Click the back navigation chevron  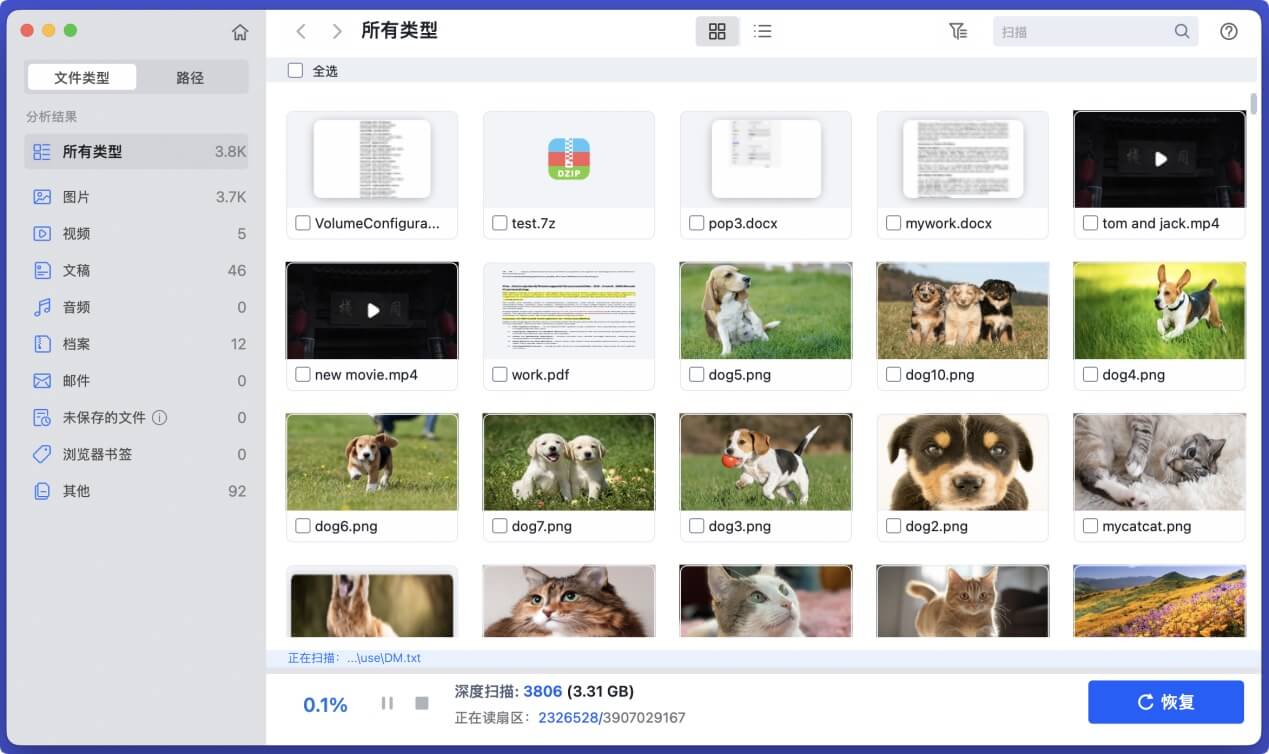coord(301,31)
